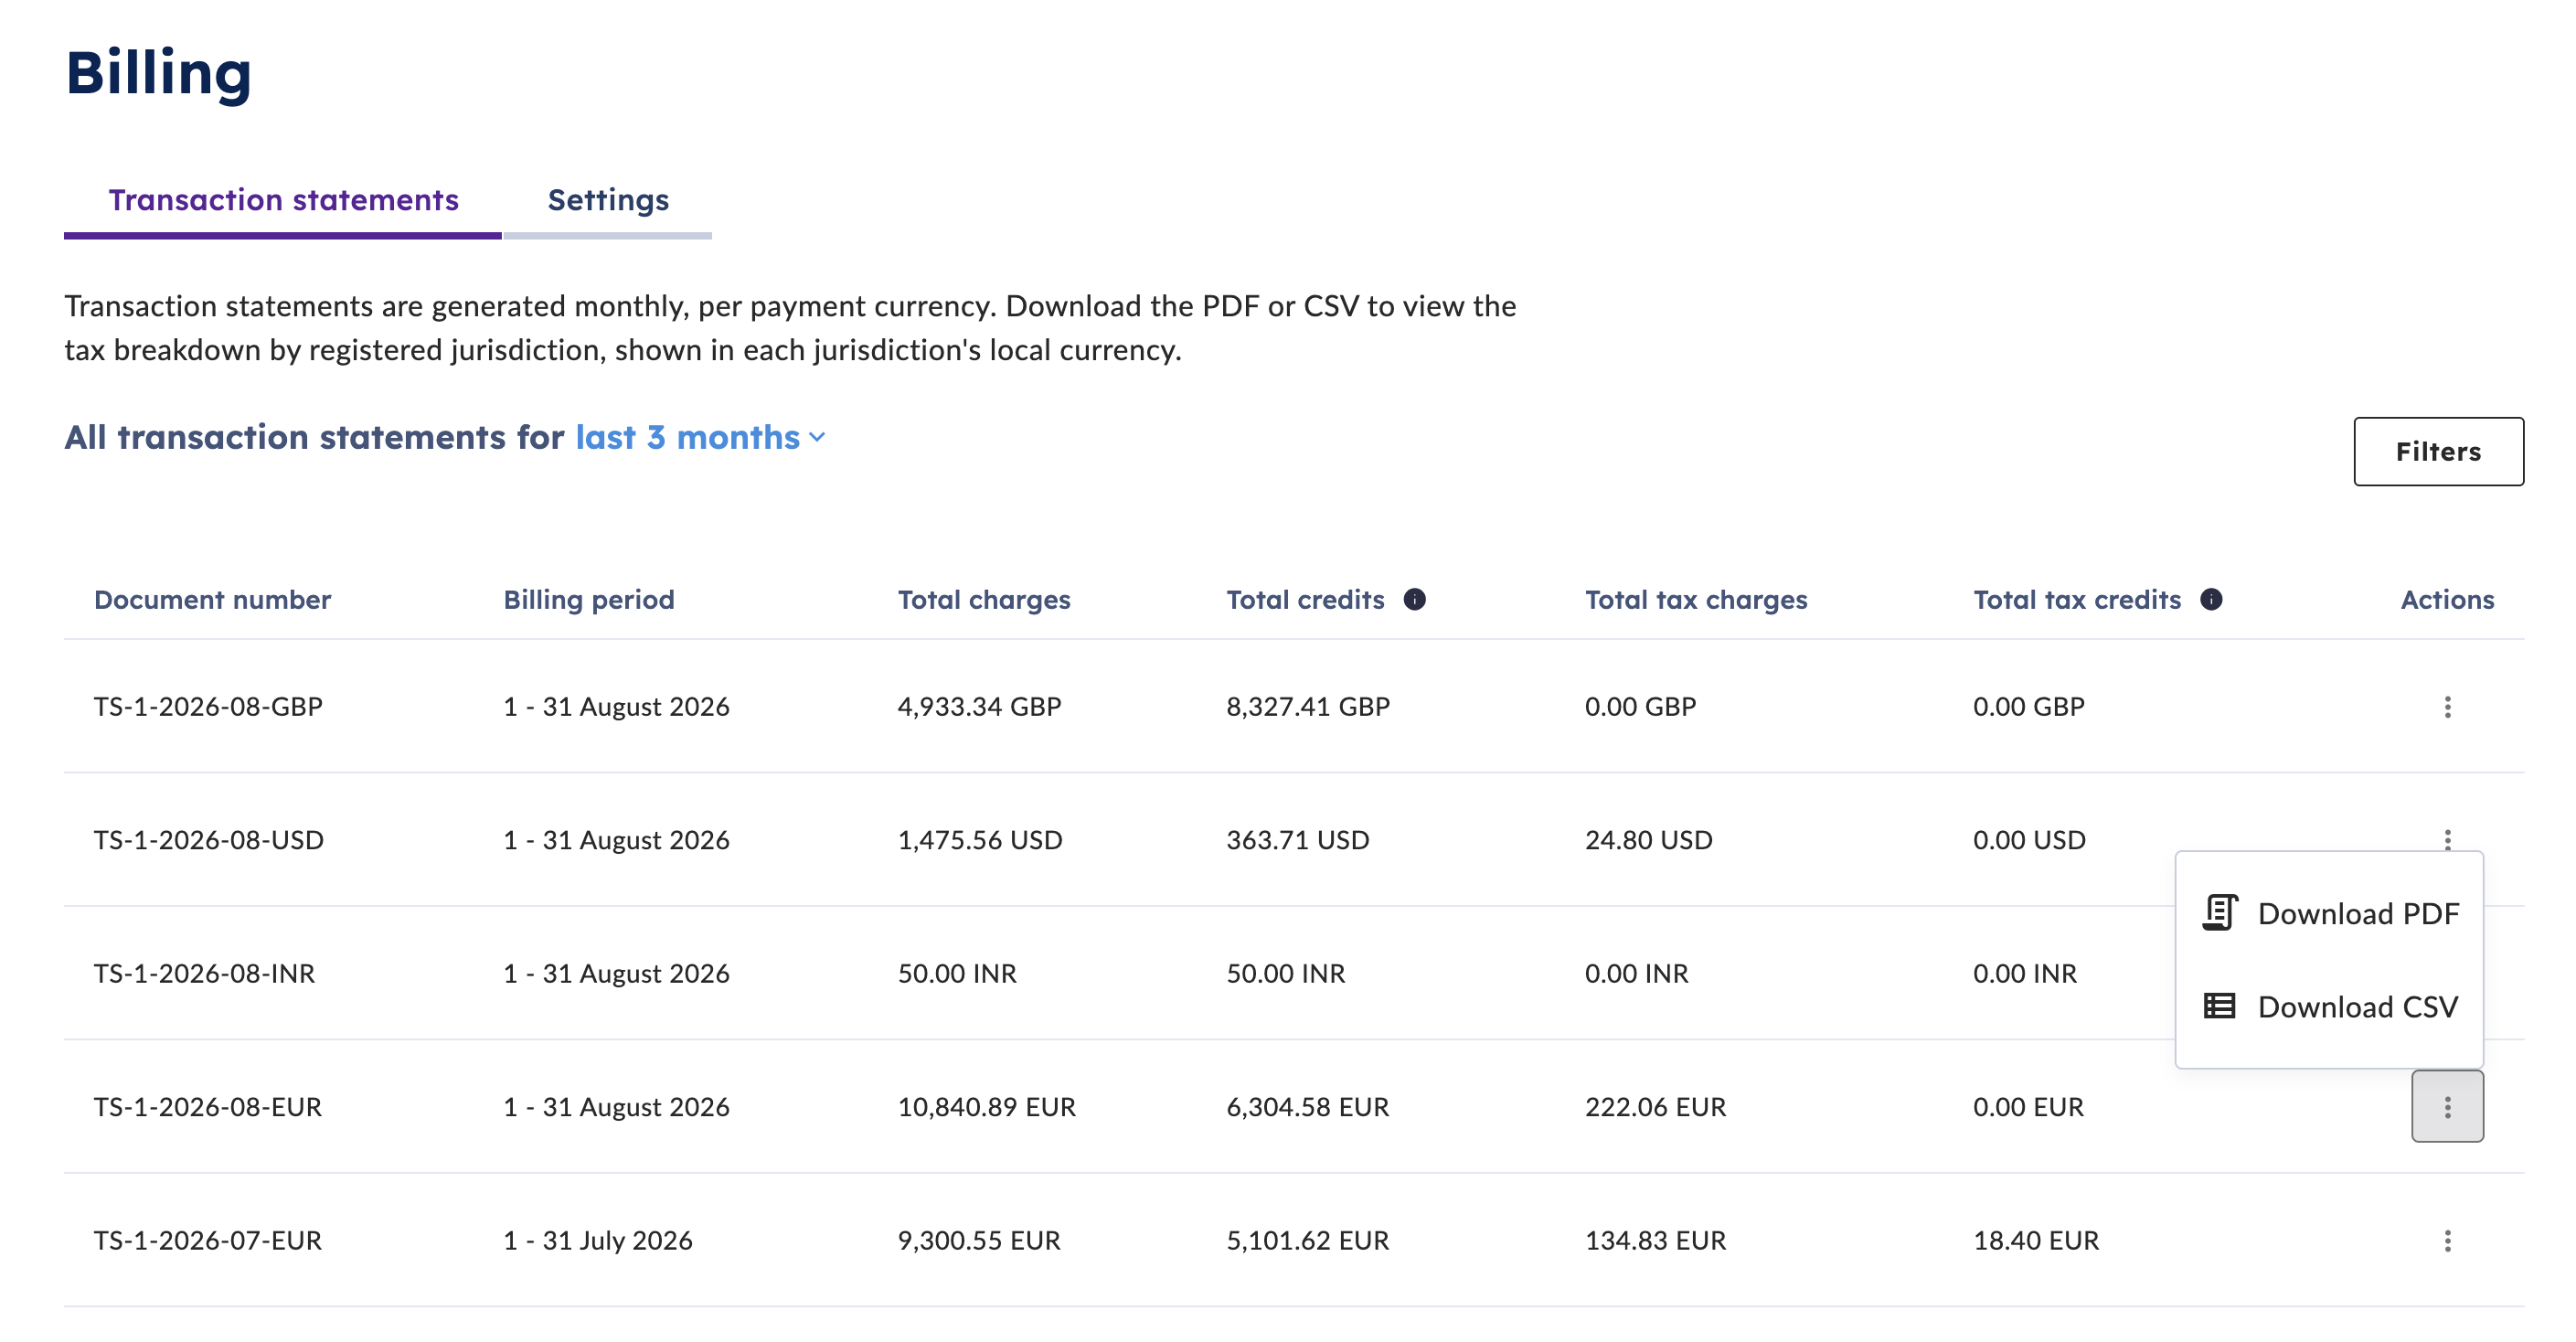2576x1342 pixels.
Task: Click the 222.06 EUR tax charges value
Action: click(x=1655, y=1107)
